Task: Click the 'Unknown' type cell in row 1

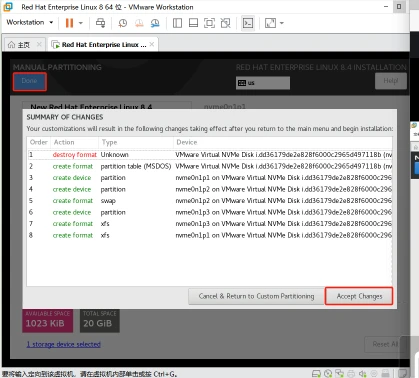Action: (114, 155)
